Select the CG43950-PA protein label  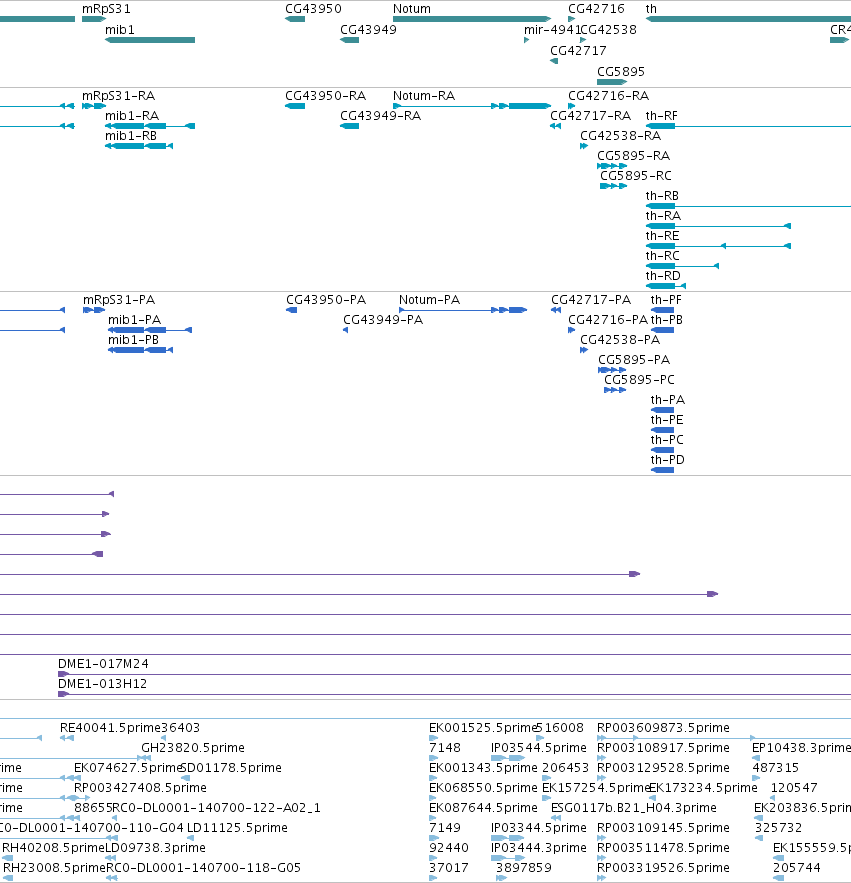[x=326, y=300]
